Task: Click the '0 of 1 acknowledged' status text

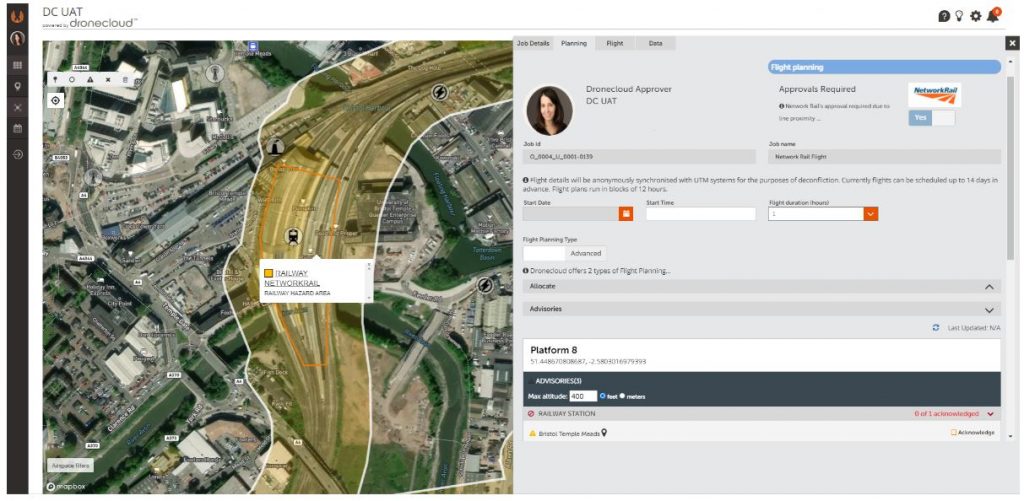Action: [946, 414]
